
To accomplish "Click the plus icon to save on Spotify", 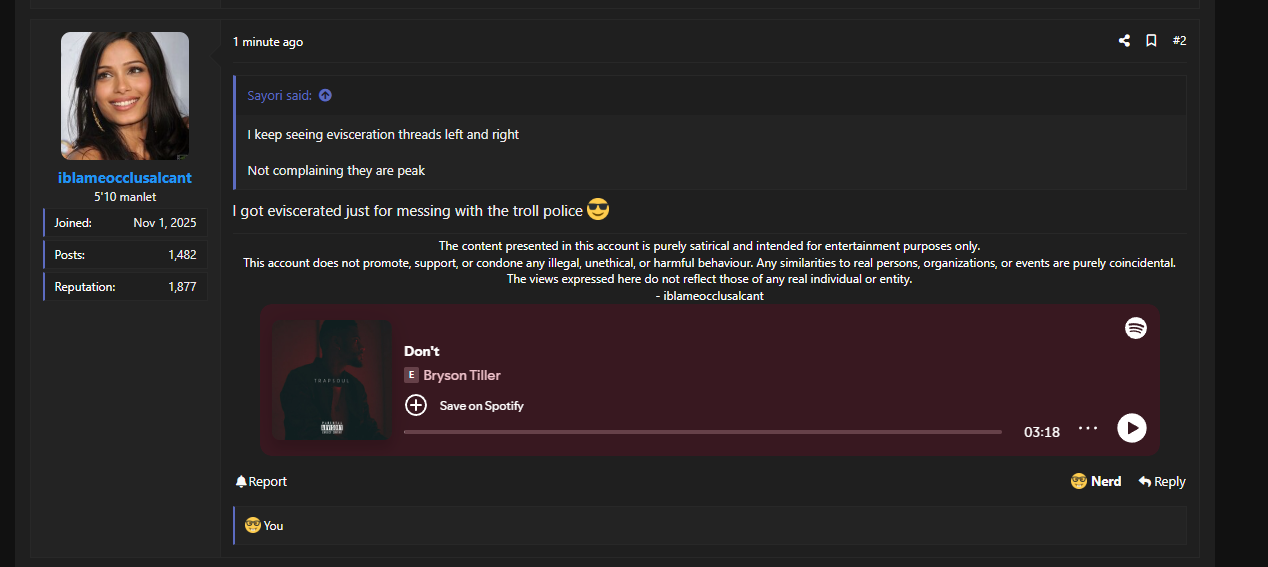I will (415, 405).
